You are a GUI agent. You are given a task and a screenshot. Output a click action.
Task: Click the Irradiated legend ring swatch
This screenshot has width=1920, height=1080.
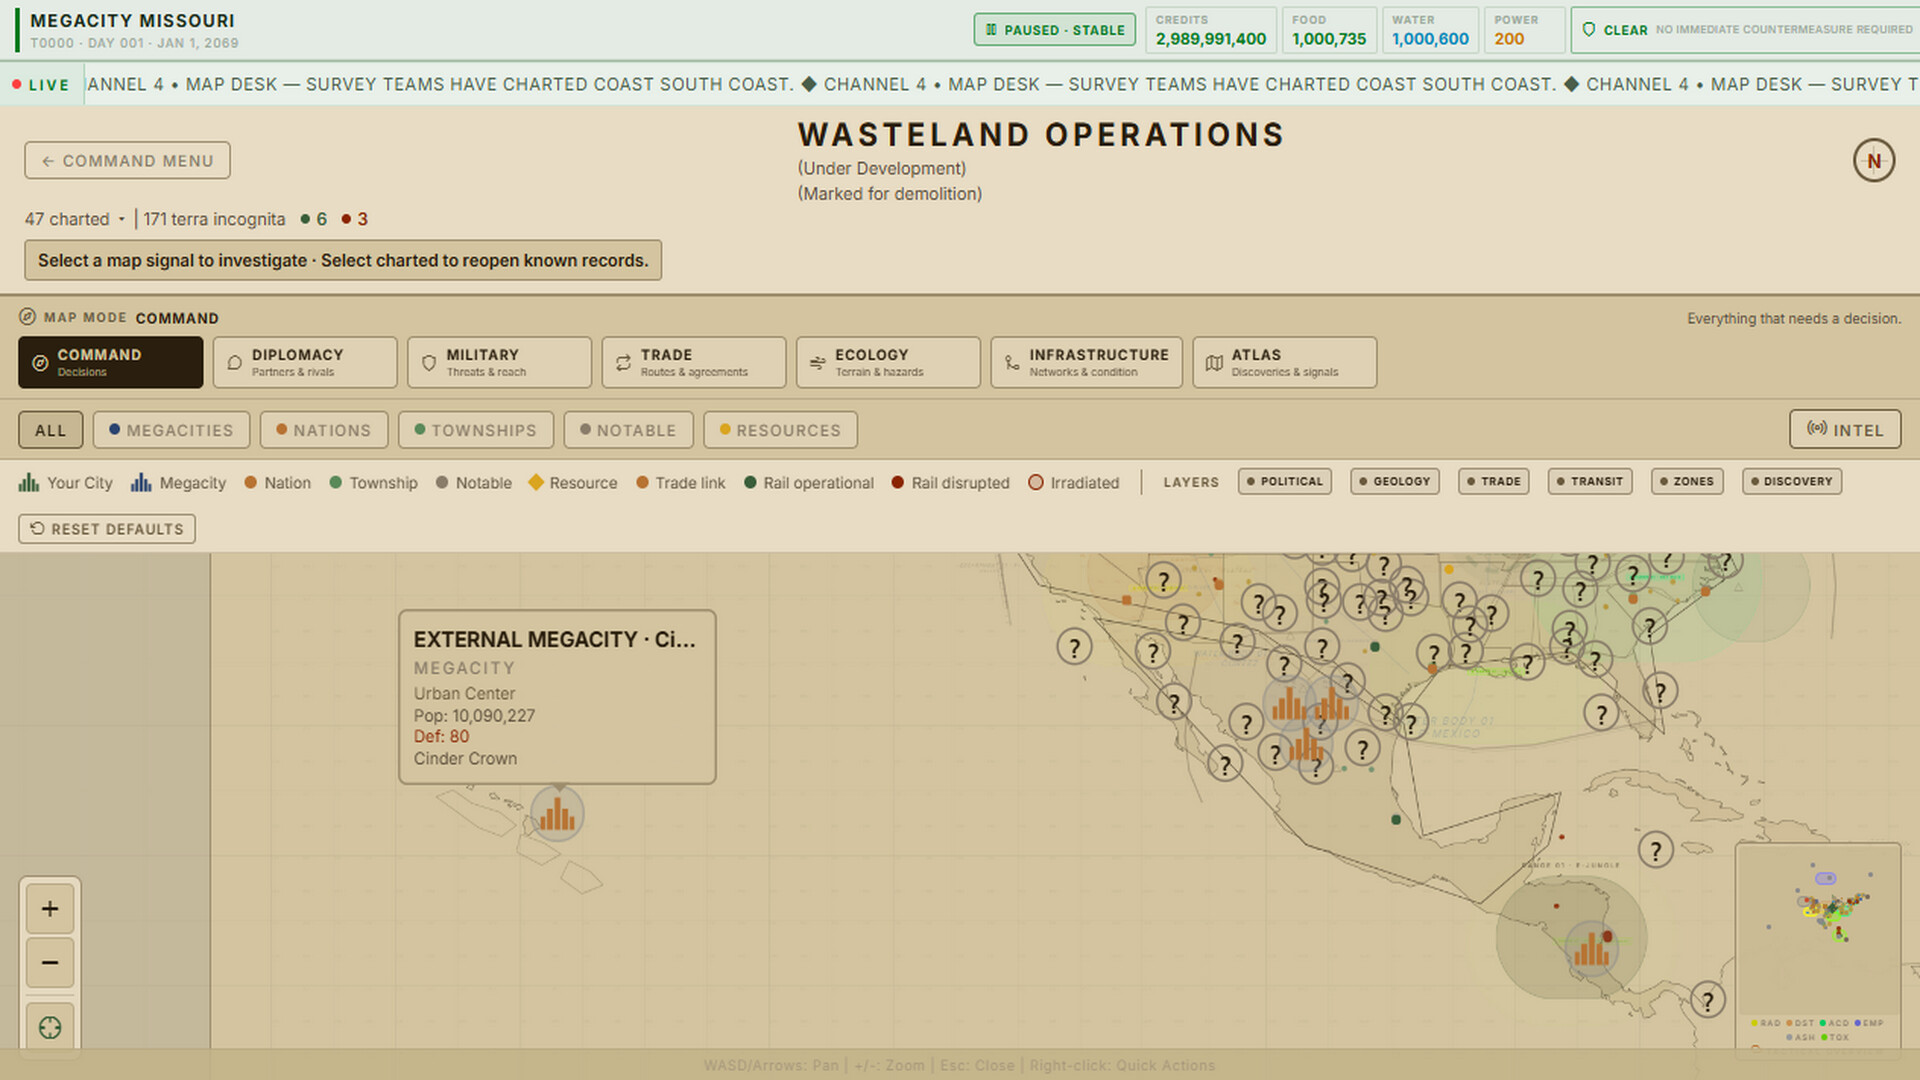(x=1036, y=482)
